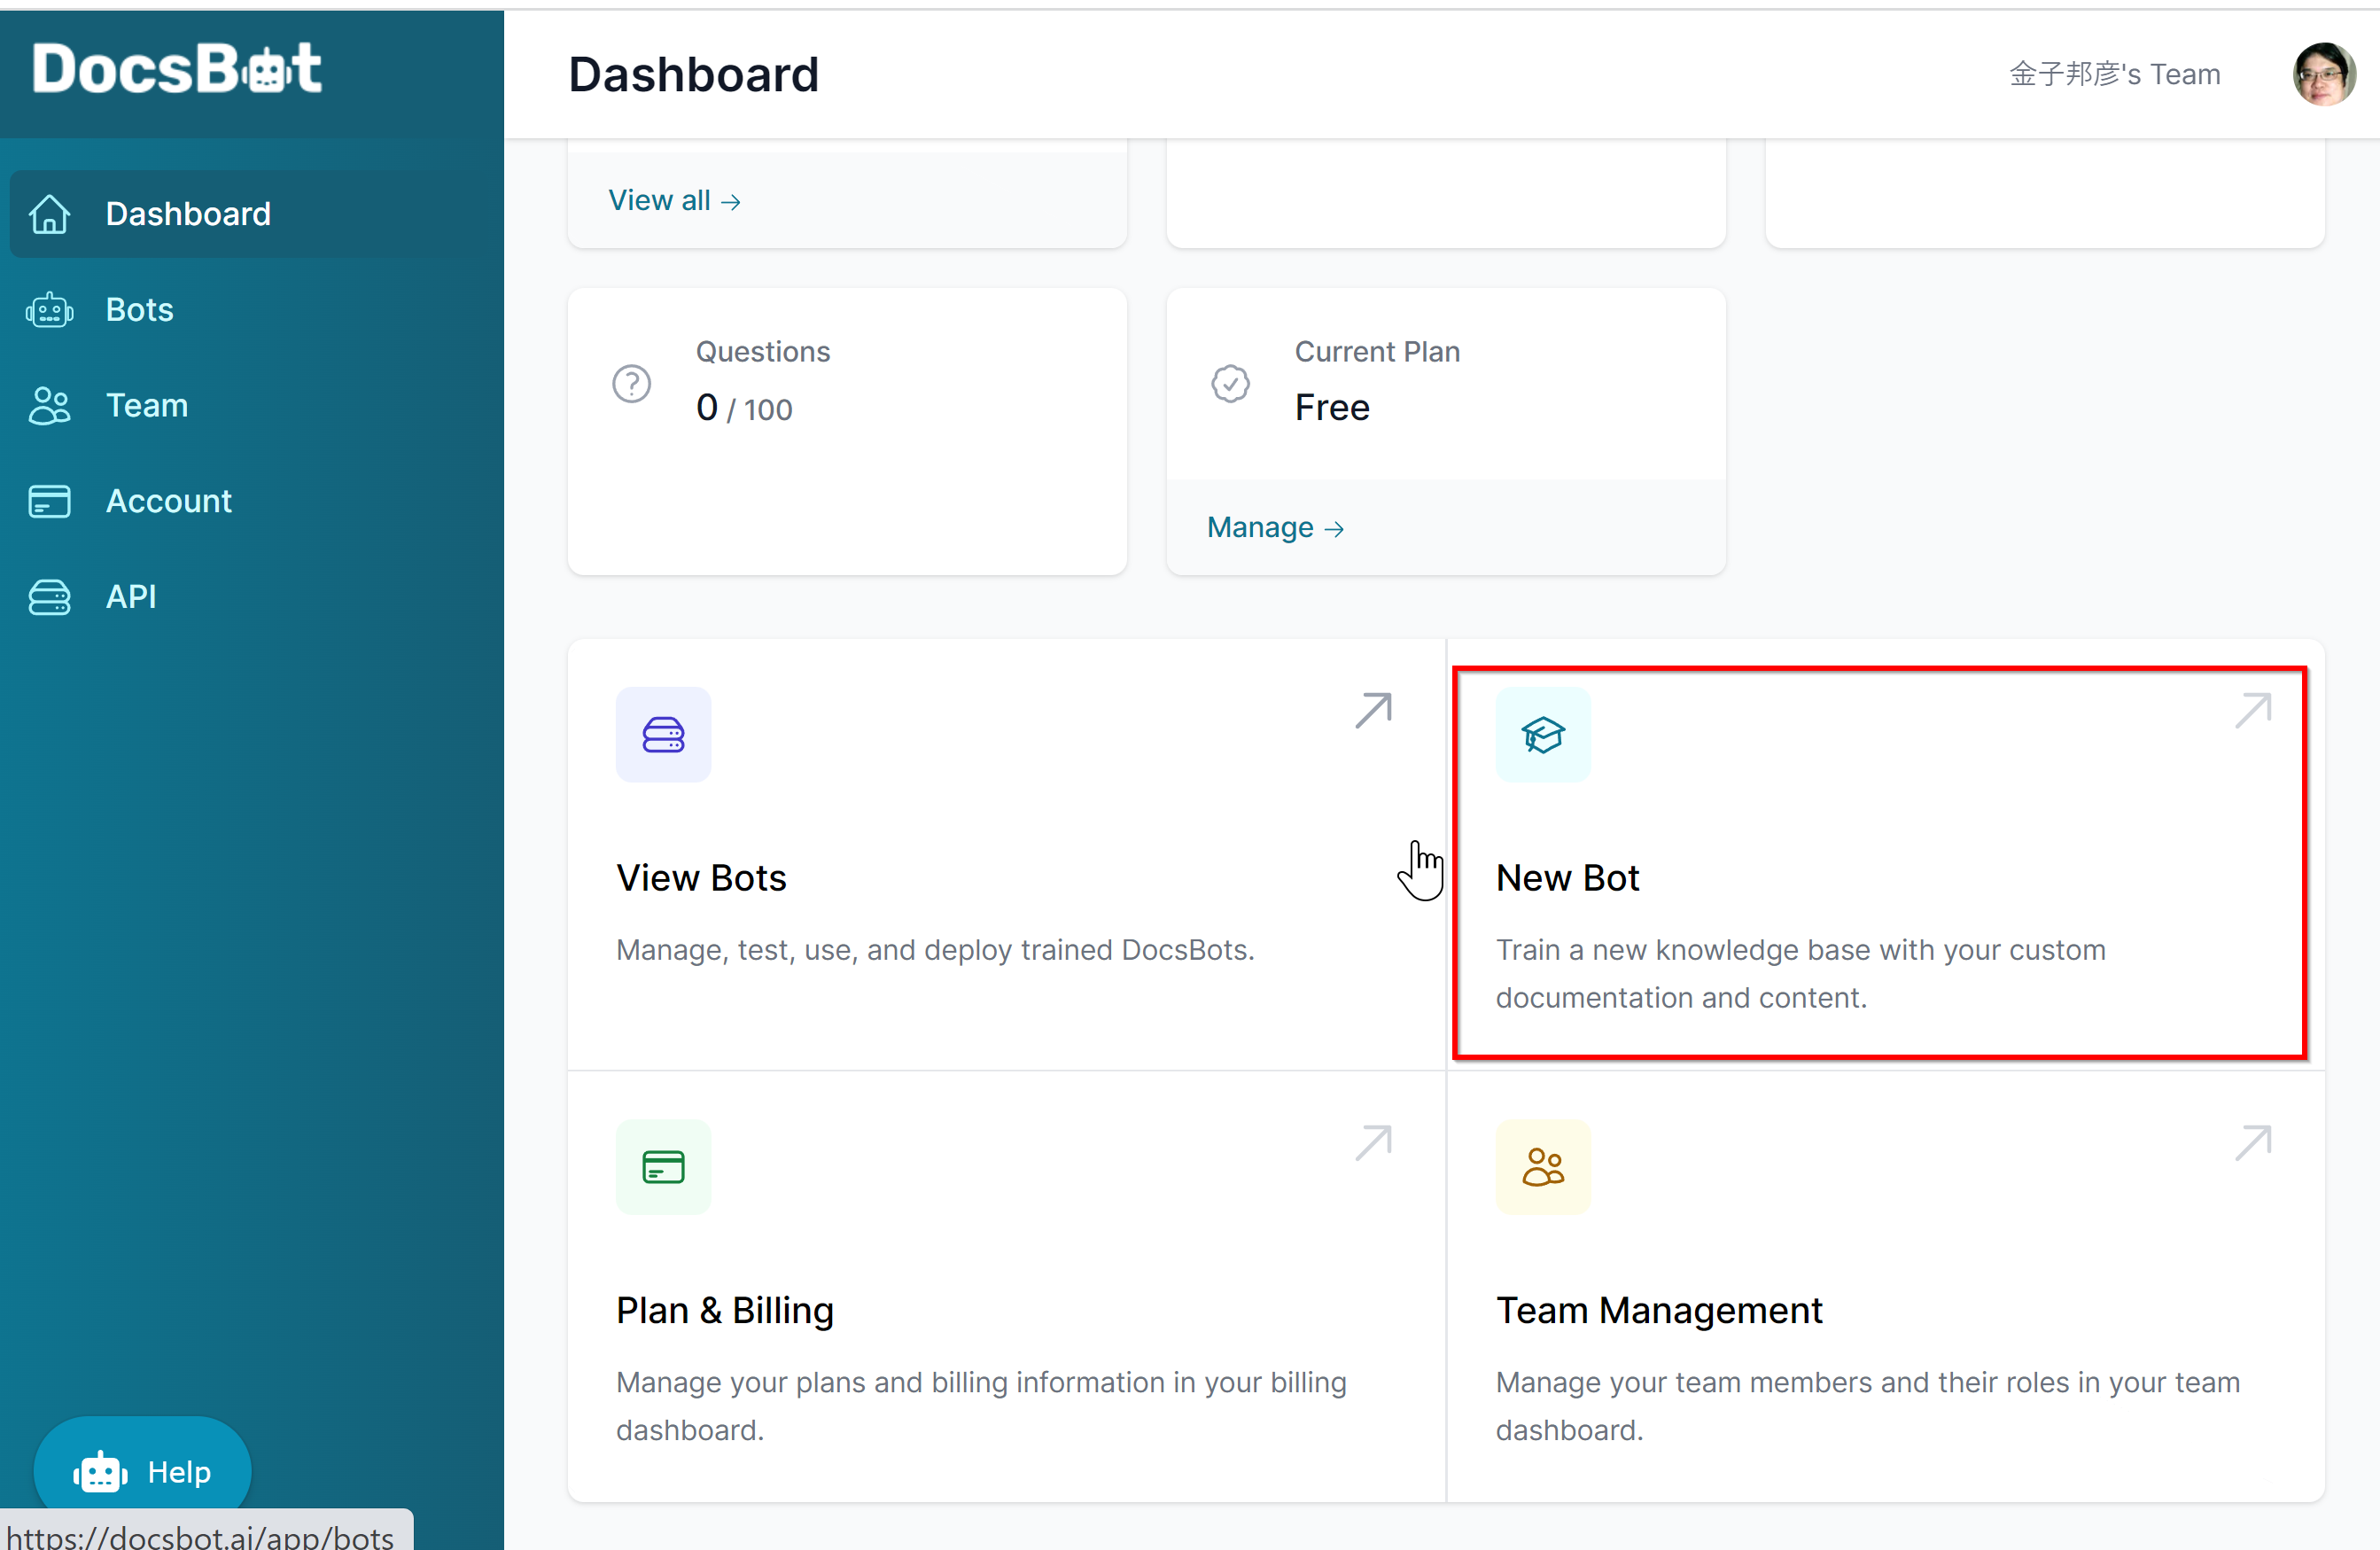Screen dimensions: 2380x1550
Task: Click the Team people icon
Action: [47, 404]
